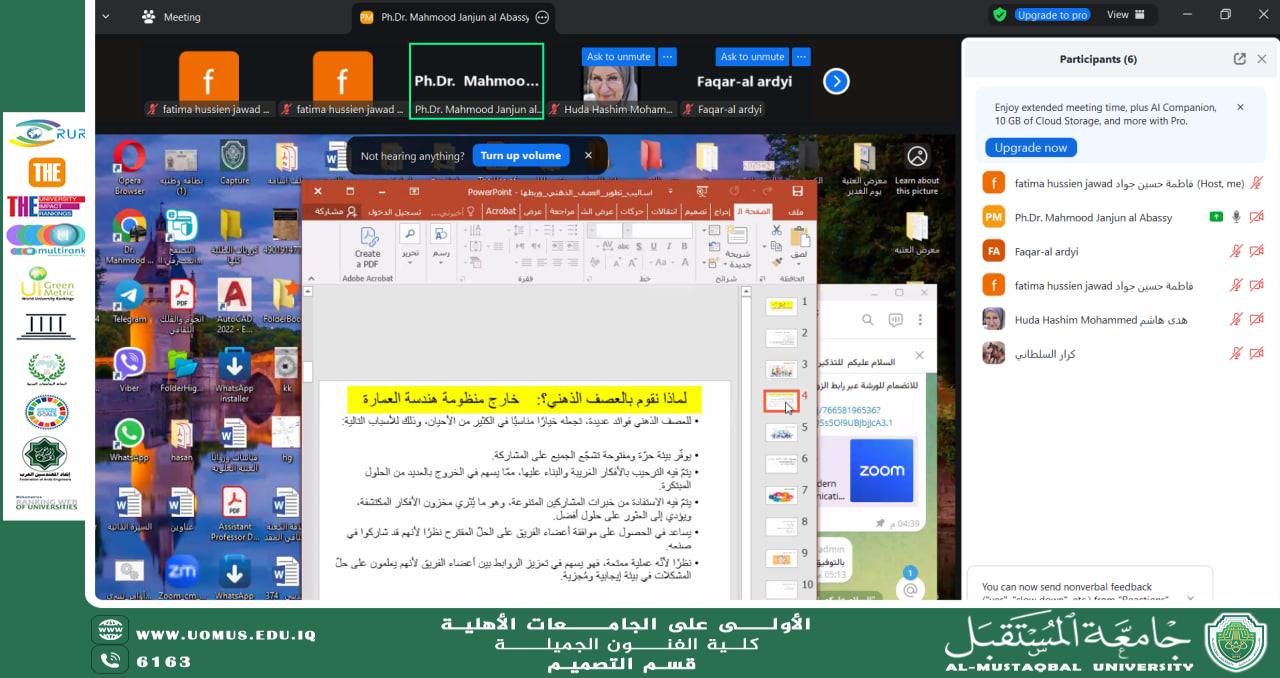Open the Zoom View layout dropdown

pyautogui.click(x=1125, y=15)
